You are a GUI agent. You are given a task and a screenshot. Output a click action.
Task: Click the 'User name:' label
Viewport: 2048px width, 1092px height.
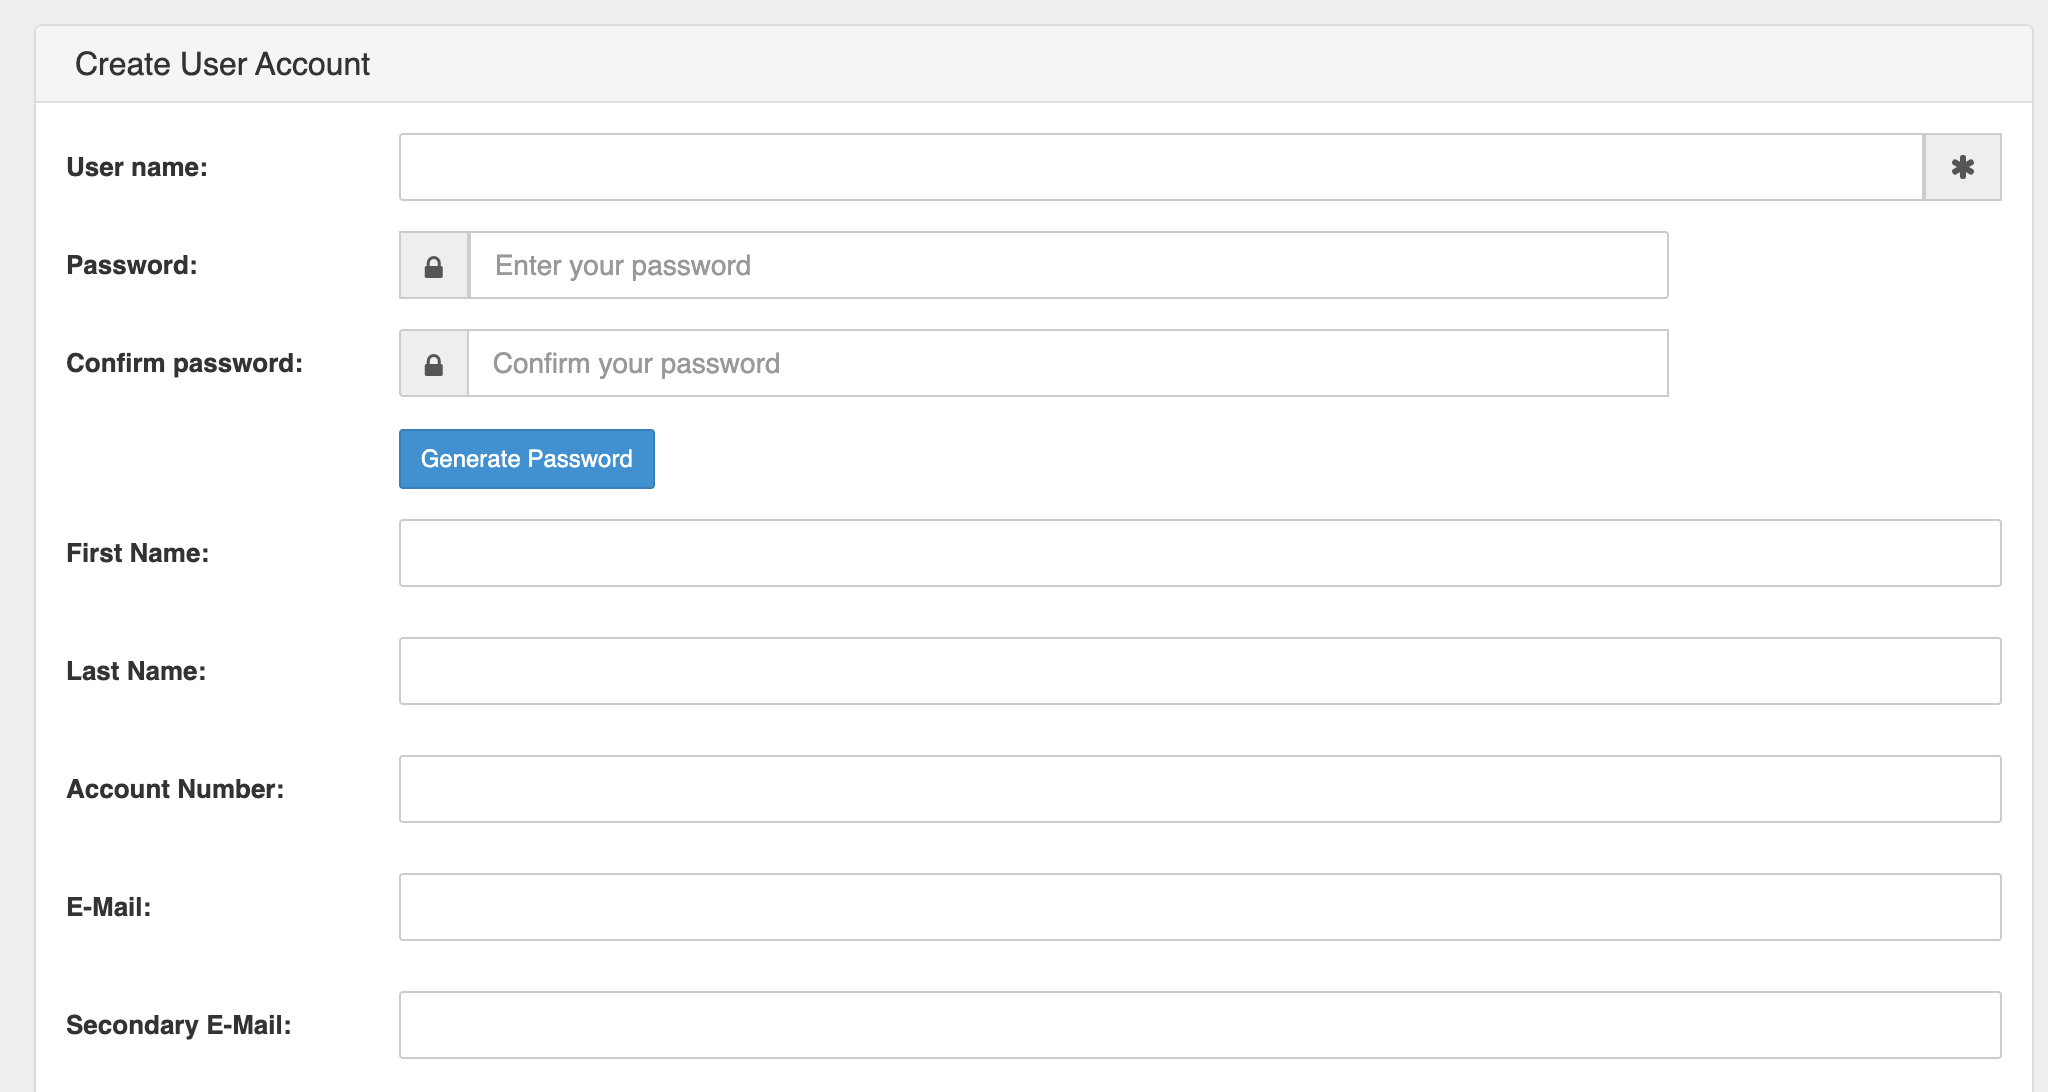pyautogui.click(x=137, y=167)
